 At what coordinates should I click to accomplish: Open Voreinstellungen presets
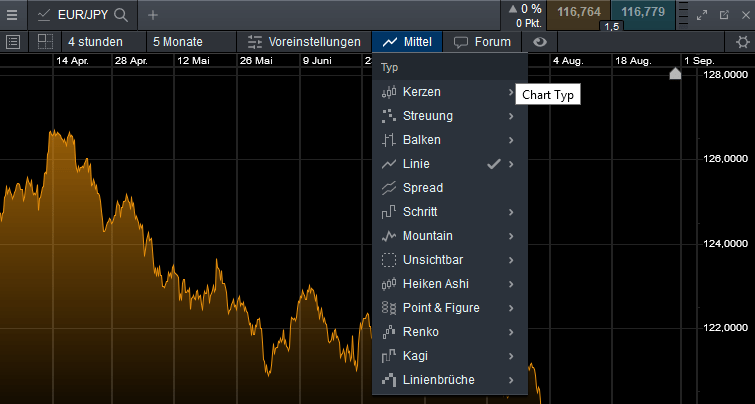(304, 42)
